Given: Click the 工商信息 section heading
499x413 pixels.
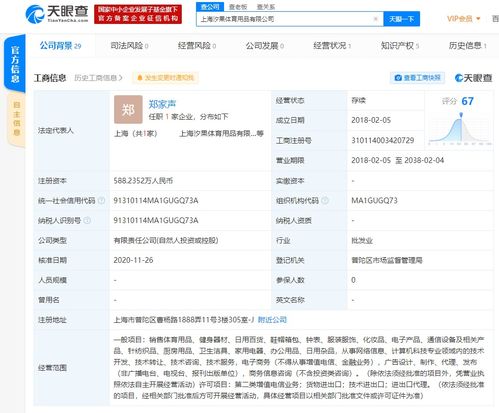Looking at the screenshot, I should click(50, 78).
